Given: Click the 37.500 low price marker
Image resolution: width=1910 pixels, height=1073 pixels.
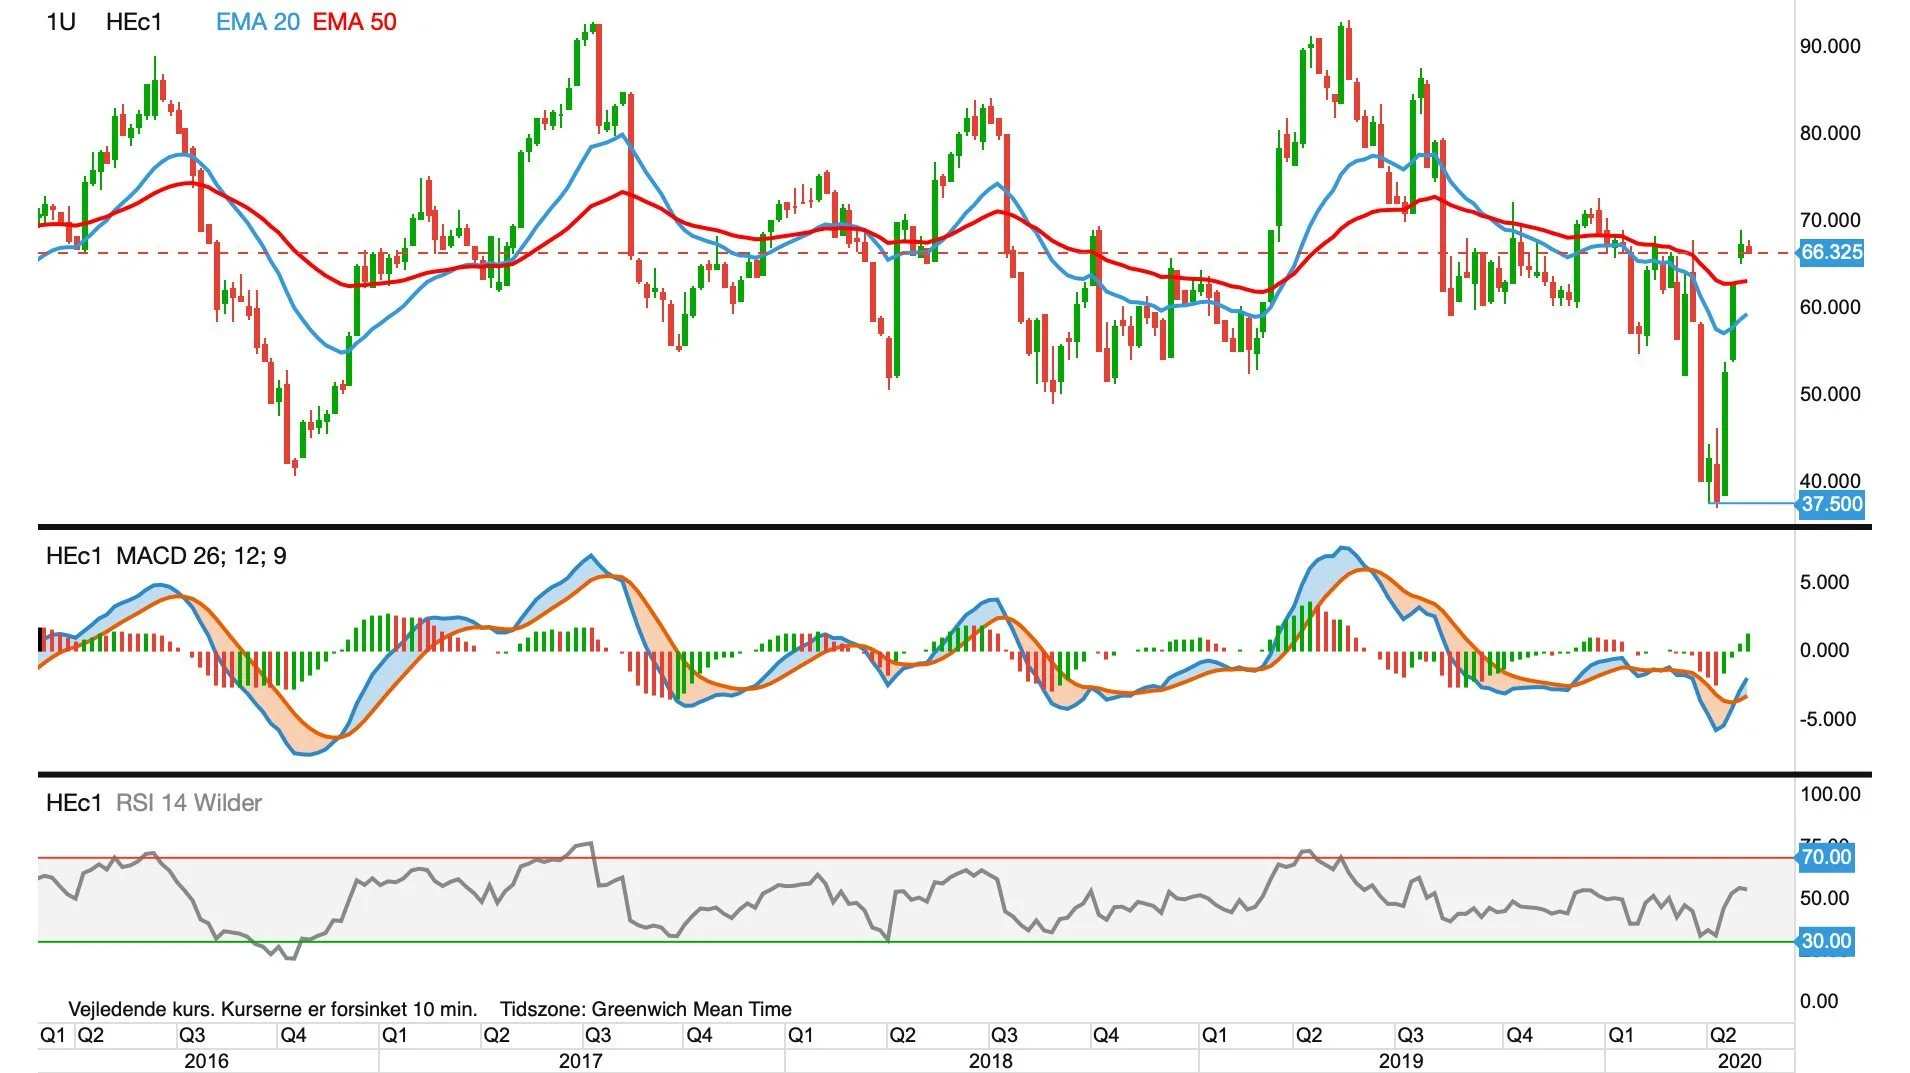Looking at the screenshot, I should tap(1831, 504).
